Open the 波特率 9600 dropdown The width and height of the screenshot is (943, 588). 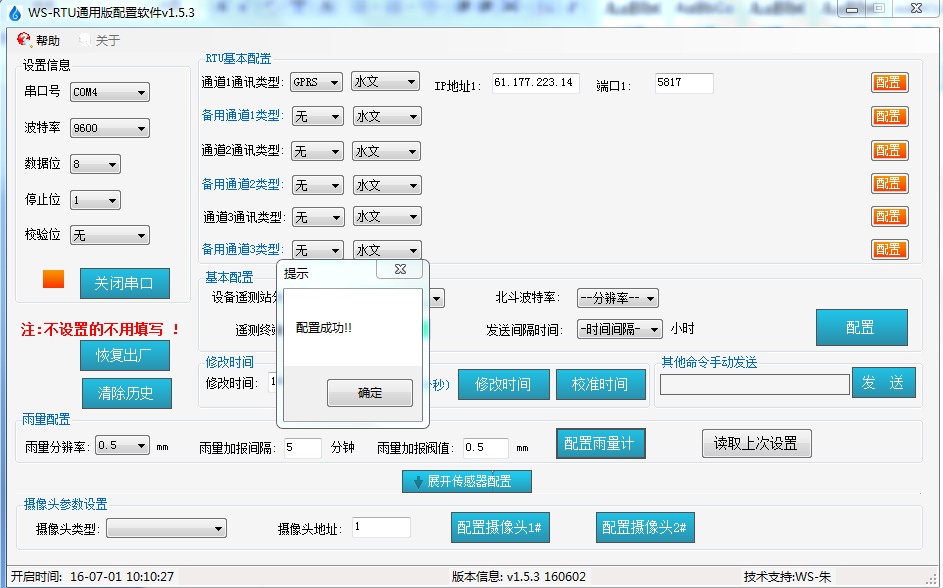click(x=109, y=128)
